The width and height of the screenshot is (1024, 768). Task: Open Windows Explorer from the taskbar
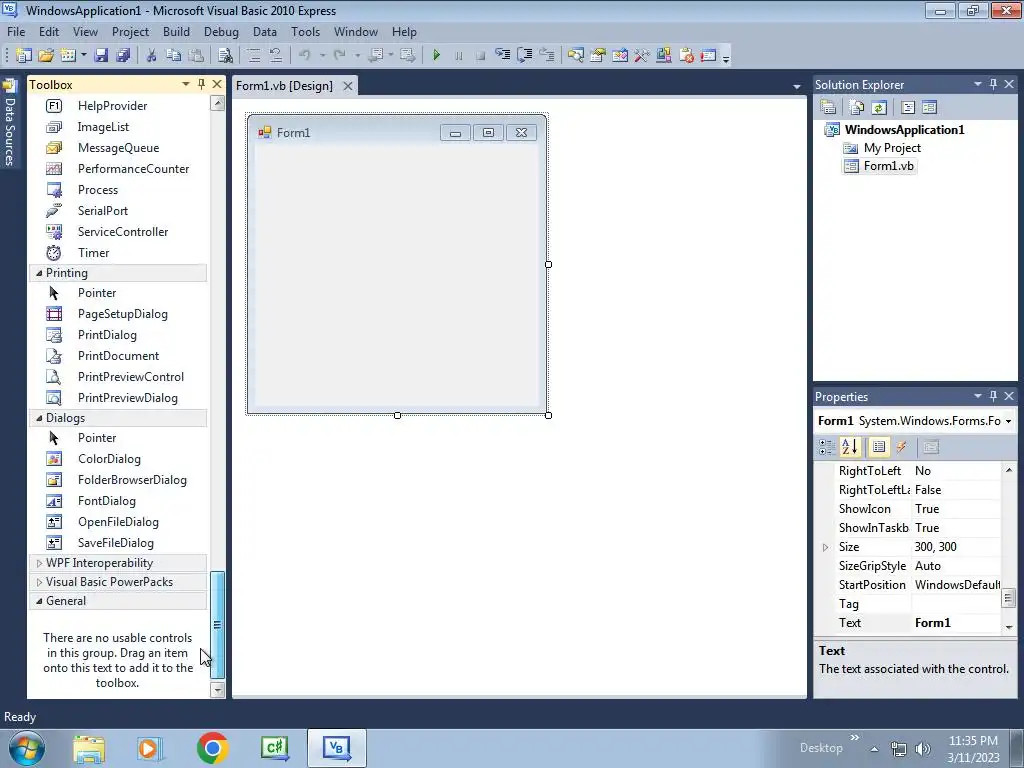pos(89,748)
